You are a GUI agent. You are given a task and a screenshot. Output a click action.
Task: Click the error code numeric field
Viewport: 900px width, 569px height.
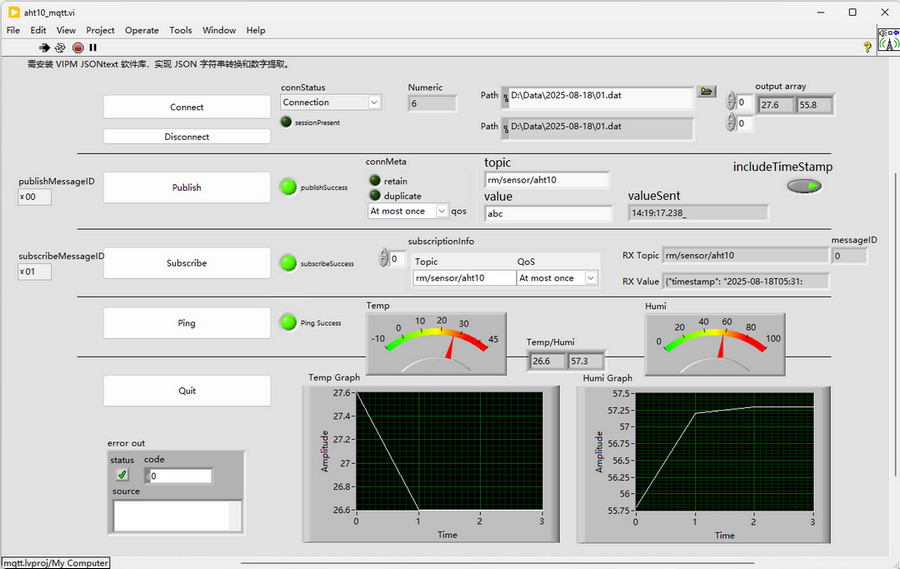click(181, 476)
